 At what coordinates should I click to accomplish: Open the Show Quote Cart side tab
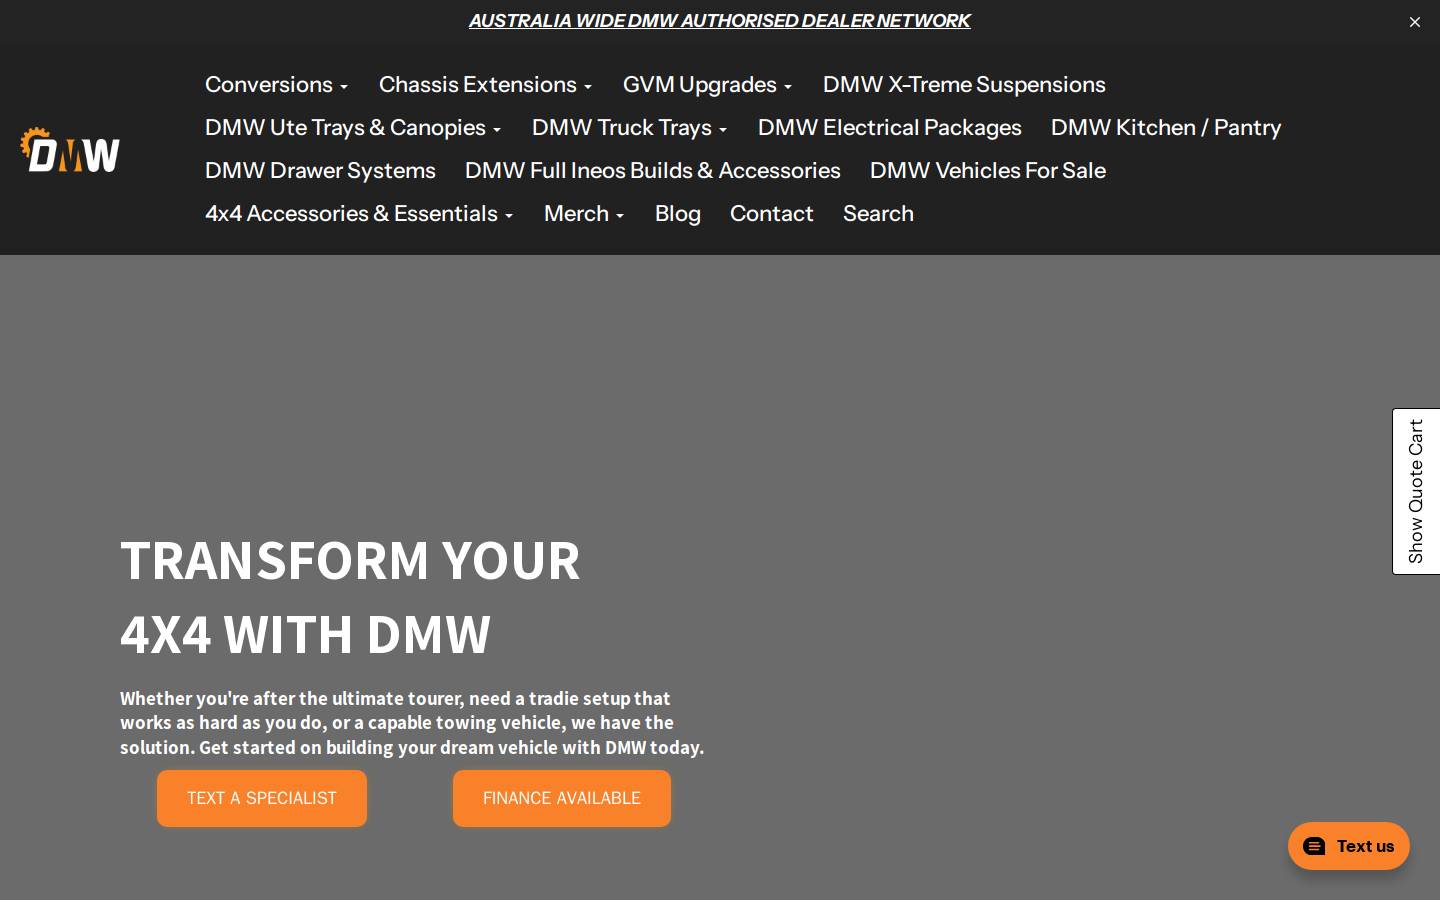click(1416, 491)
